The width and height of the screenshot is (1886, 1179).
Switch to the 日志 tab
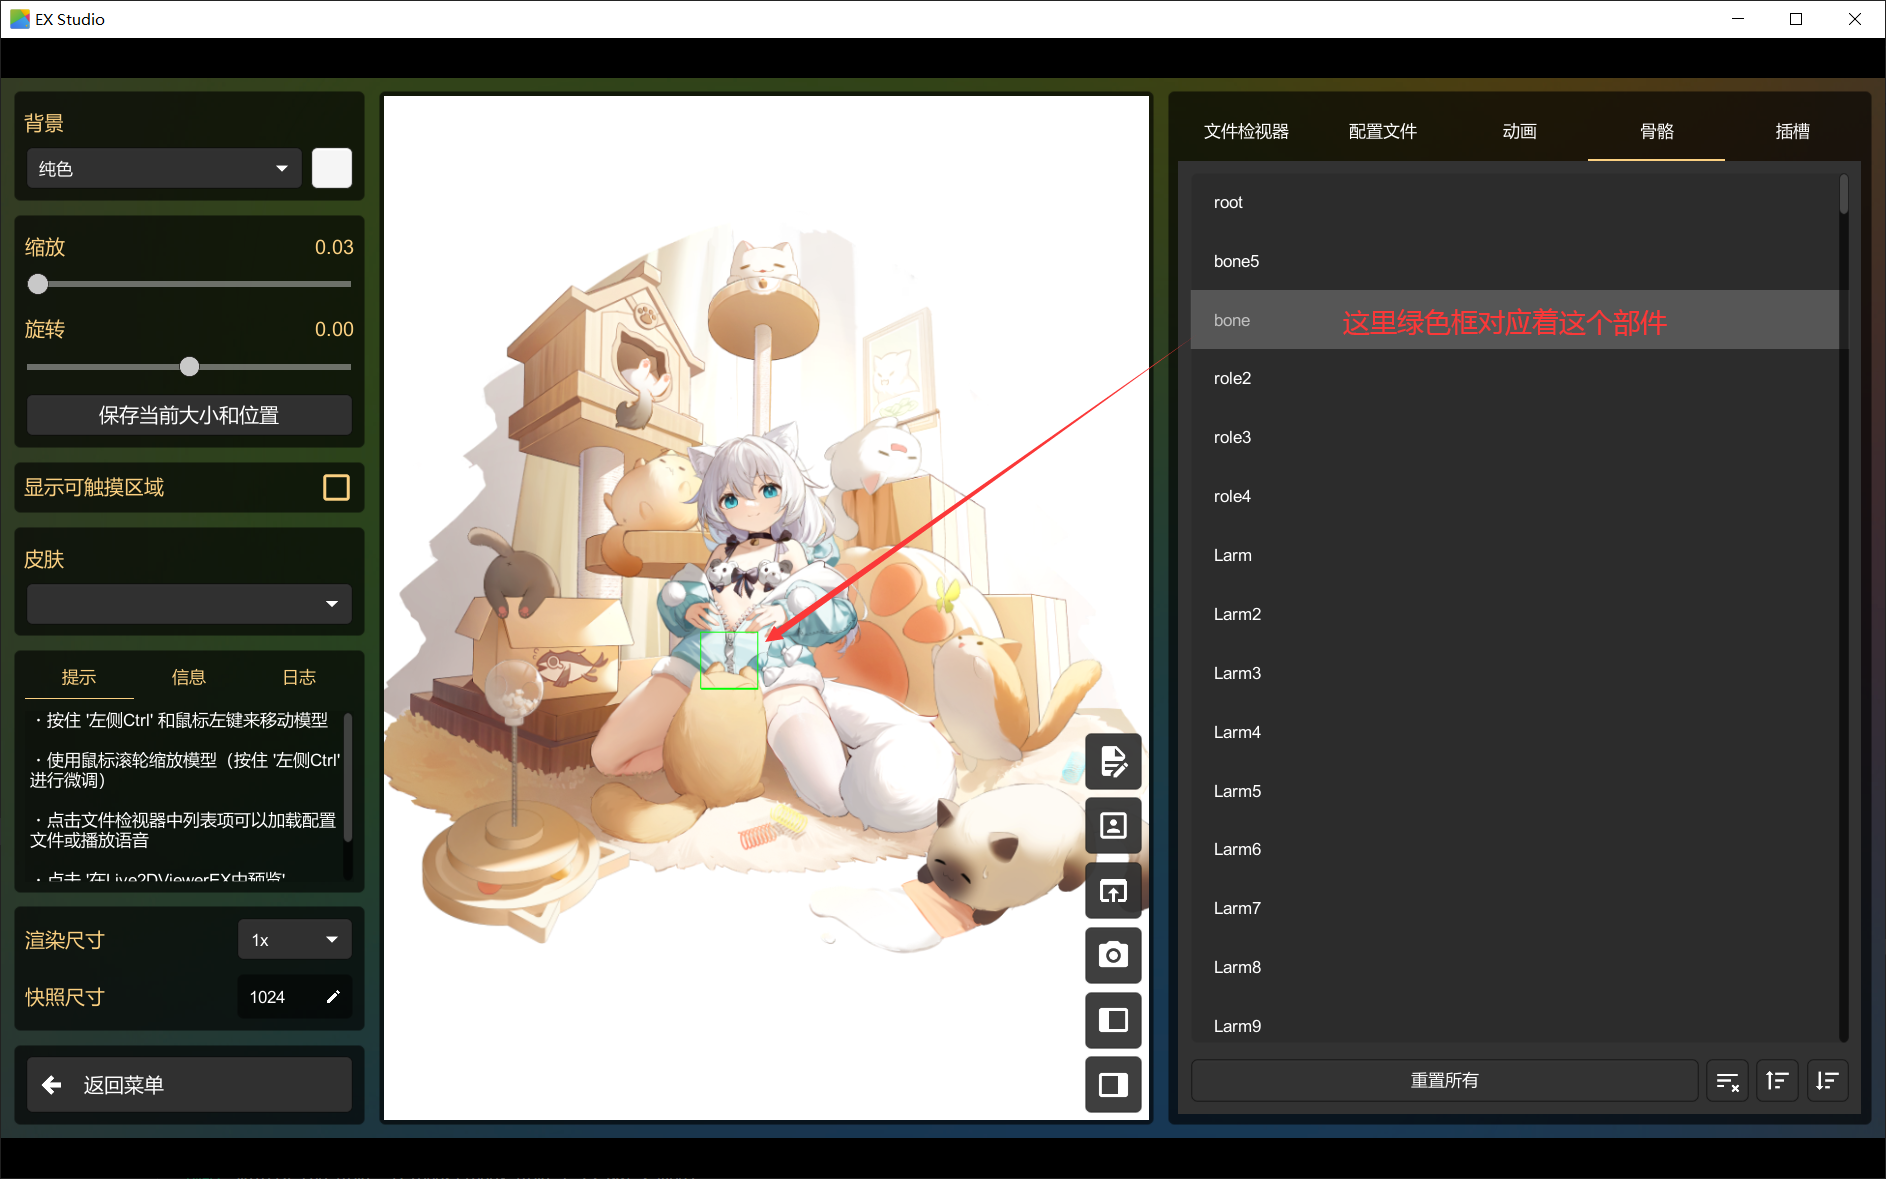tap(299, 677)
